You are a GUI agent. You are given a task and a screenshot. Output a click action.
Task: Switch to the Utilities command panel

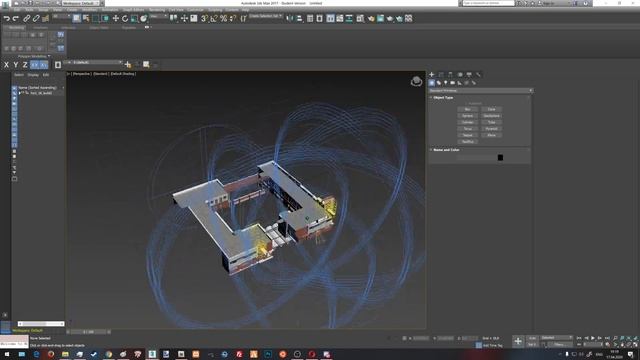click(478, 75)
